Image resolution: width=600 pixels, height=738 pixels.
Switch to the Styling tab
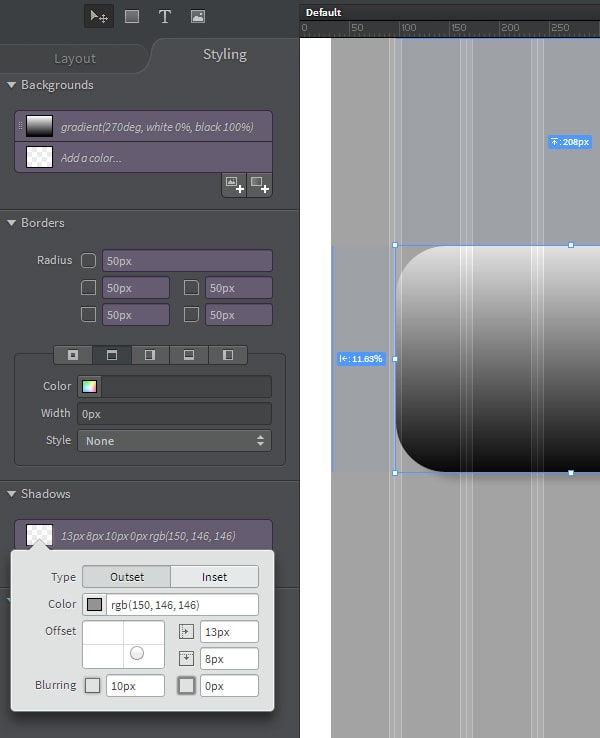click(x=224, y=55)
